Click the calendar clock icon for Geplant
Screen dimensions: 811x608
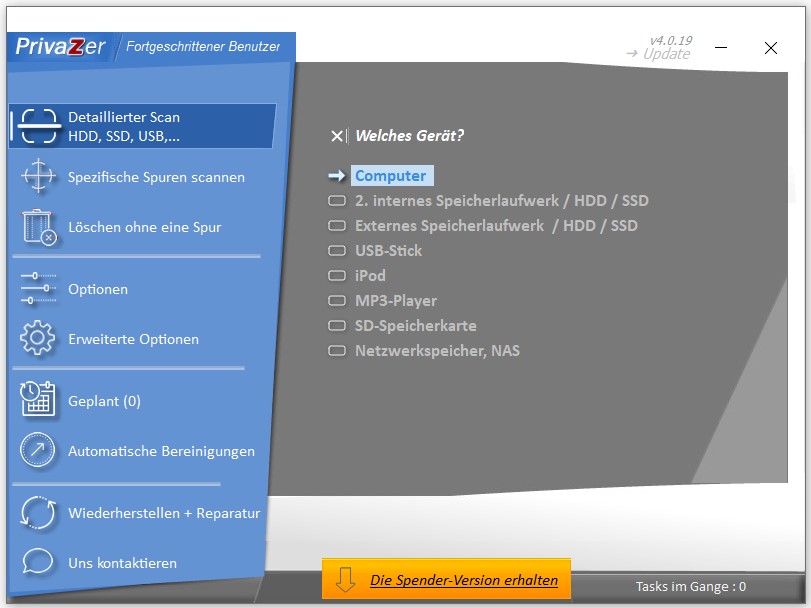(37, 399)
